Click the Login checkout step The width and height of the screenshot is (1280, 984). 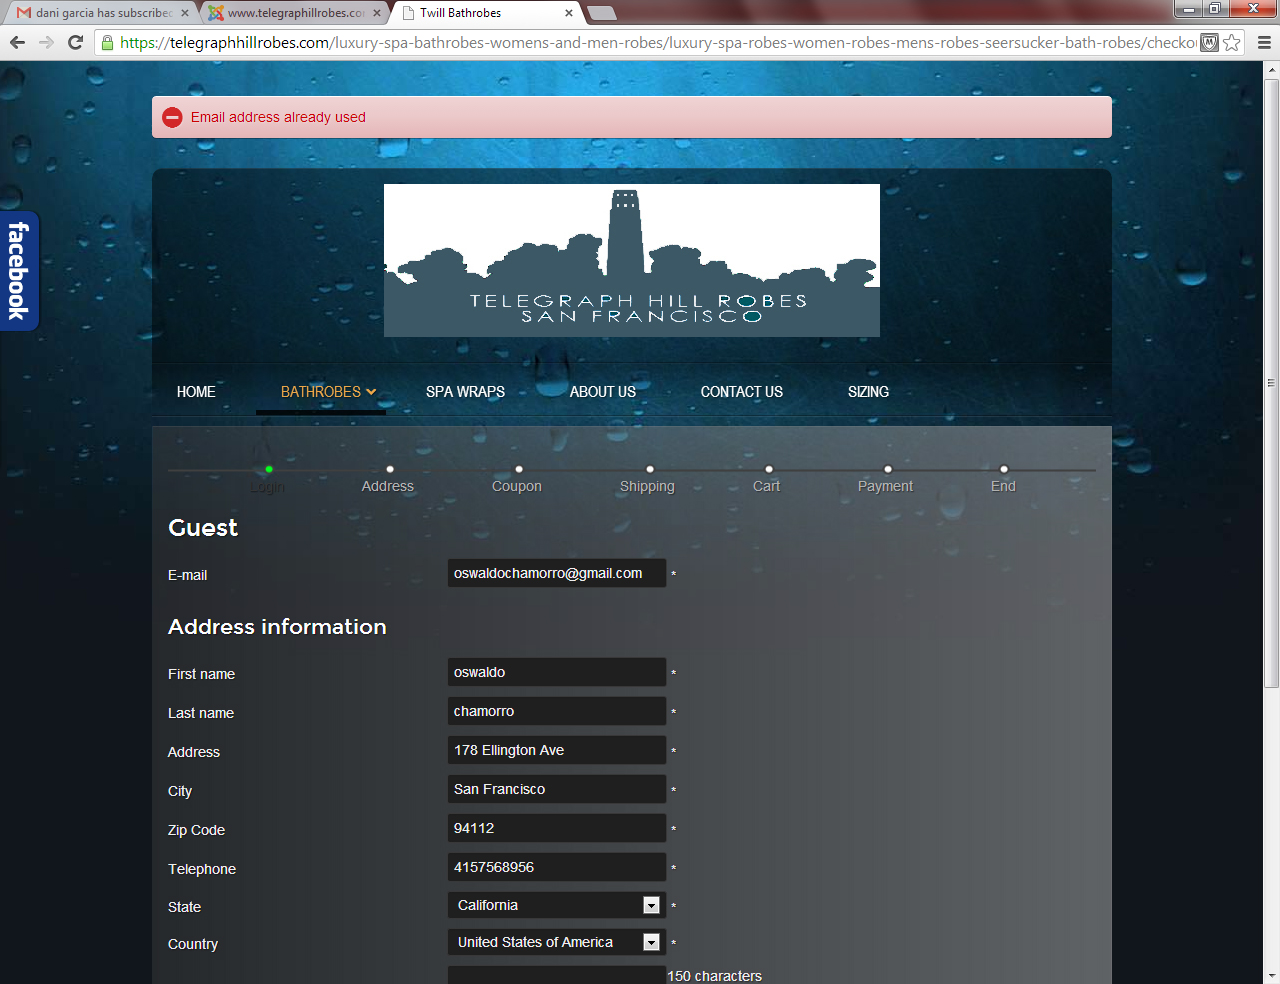click(268, 486)
